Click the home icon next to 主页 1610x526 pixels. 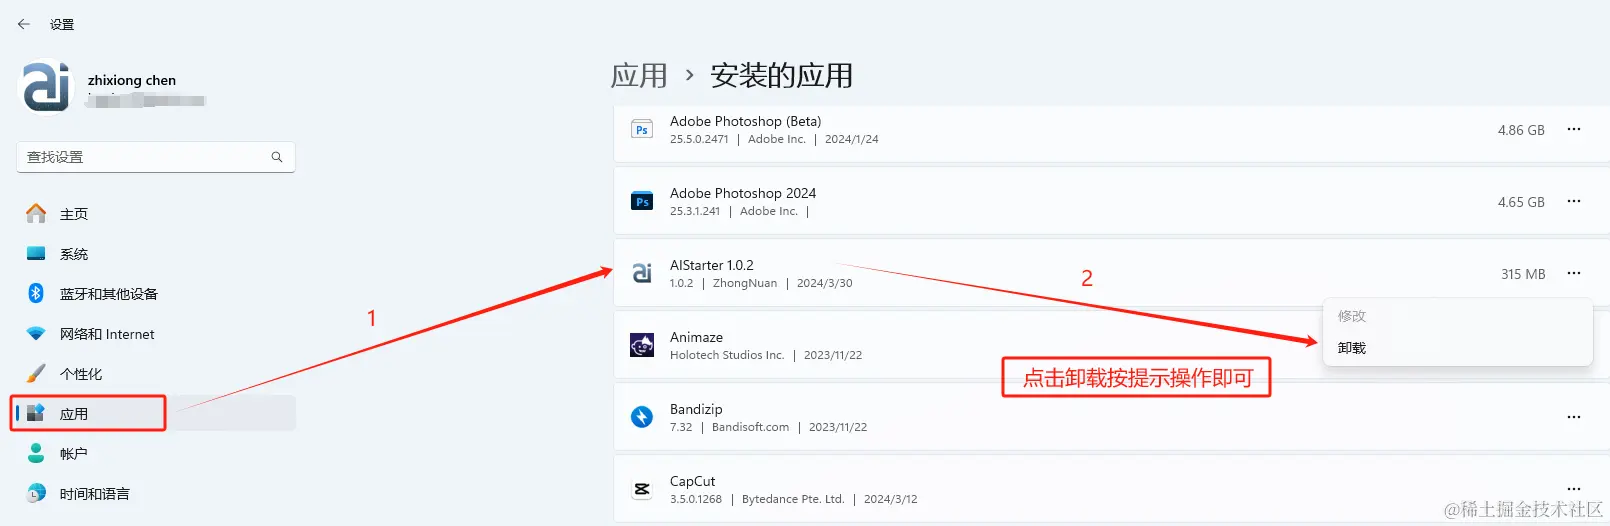coord(36,213)
